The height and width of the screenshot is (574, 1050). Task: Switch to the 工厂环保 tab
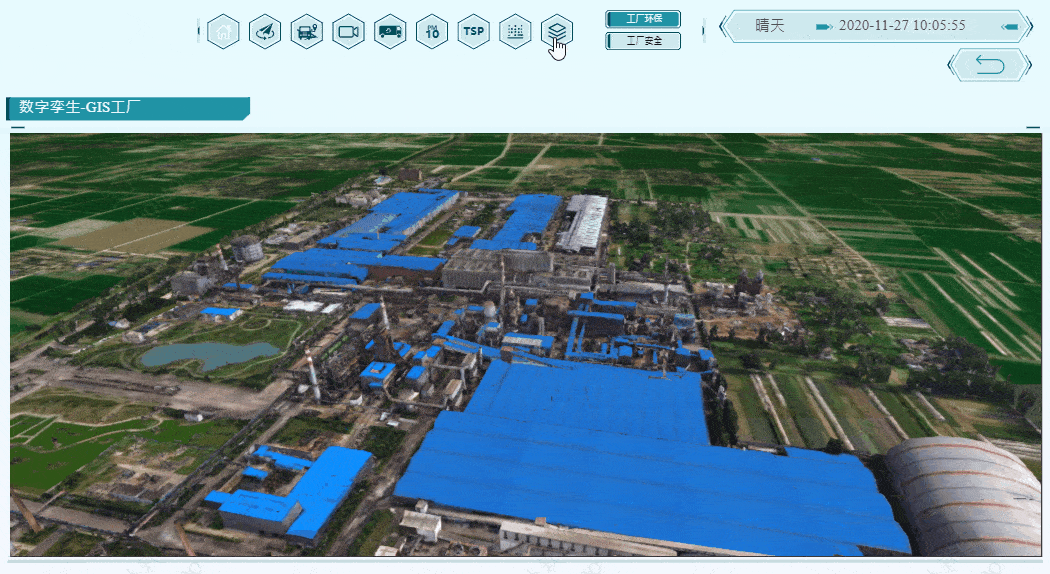tap(643, 19)
